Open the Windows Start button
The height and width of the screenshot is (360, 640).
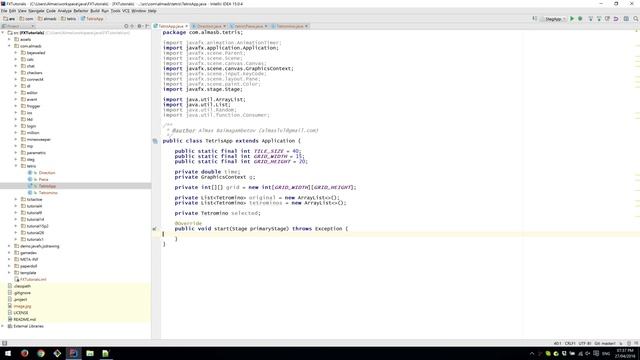8,353
